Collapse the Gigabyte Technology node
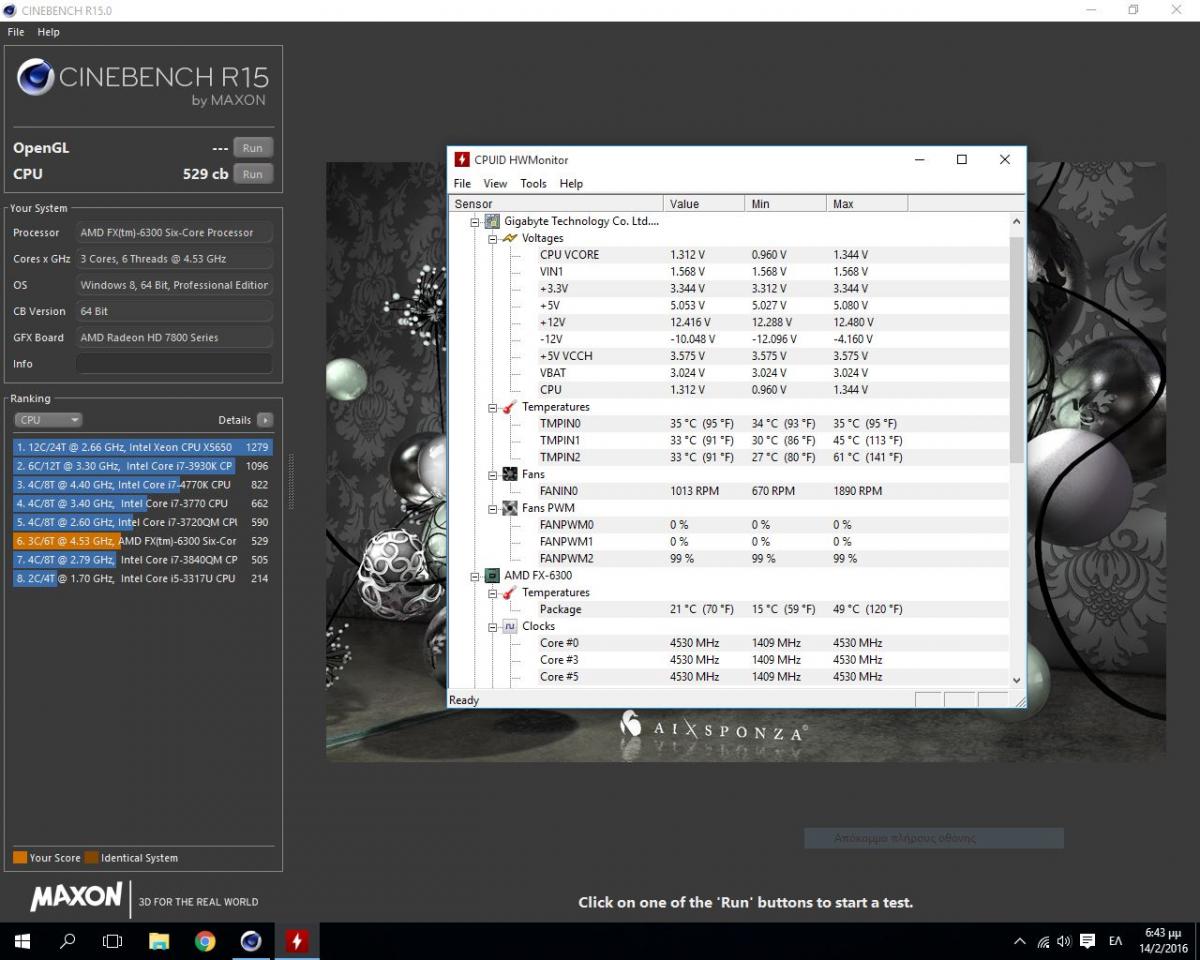Image resolution: width=1200 pixels, height=960 pixels. (x=475, y=221)
